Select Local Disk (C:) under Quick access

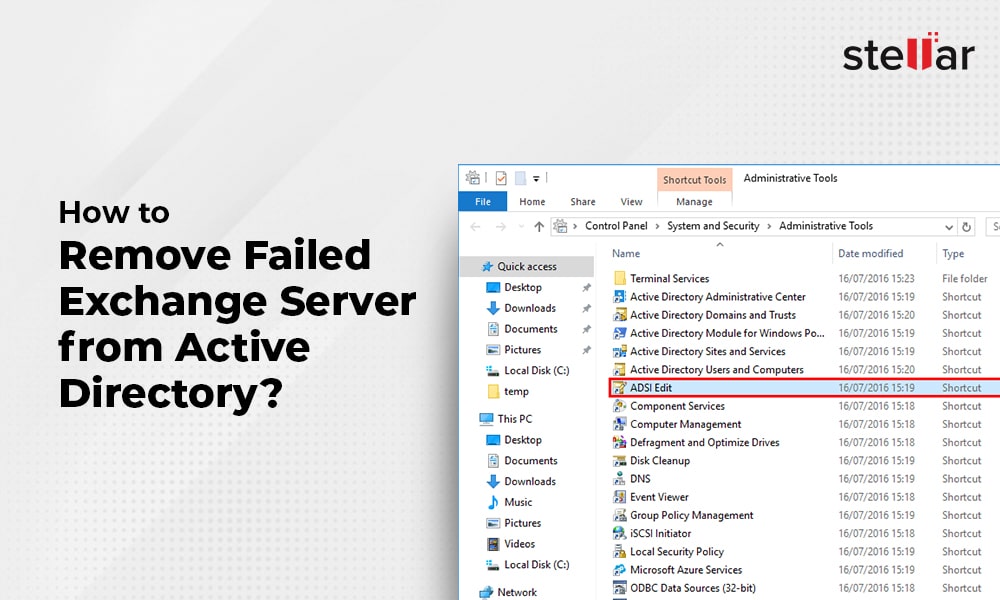tap(536, 370)
